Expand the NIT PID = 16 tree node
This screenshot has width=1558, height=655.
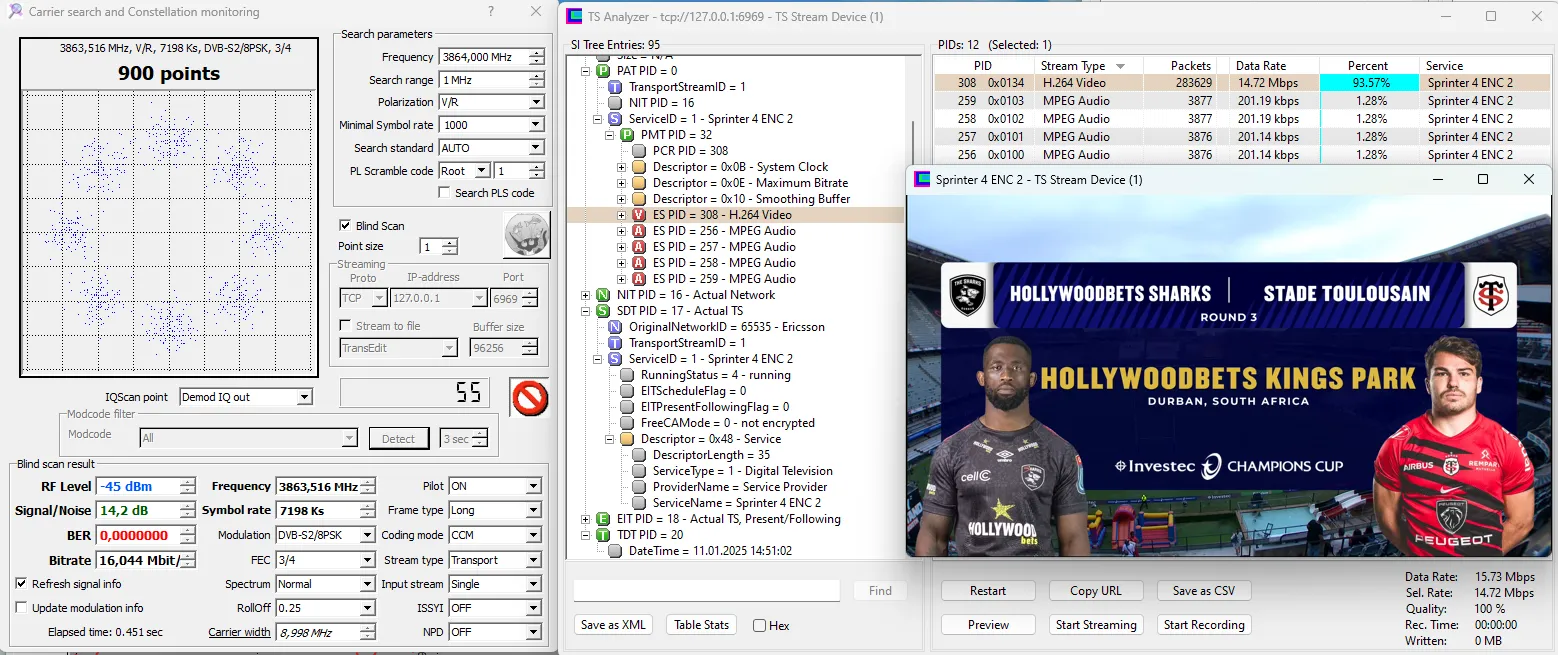pyautogui.click(x=586, y=295)
